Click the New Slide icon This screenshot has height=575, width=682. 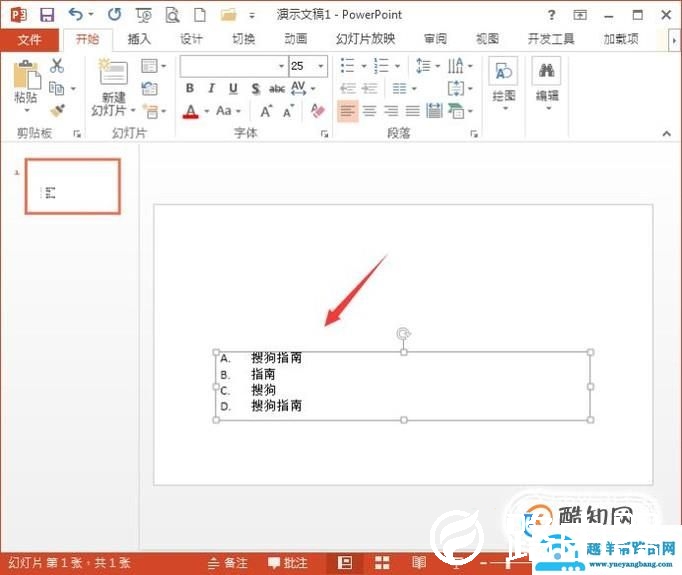[113, 71]
